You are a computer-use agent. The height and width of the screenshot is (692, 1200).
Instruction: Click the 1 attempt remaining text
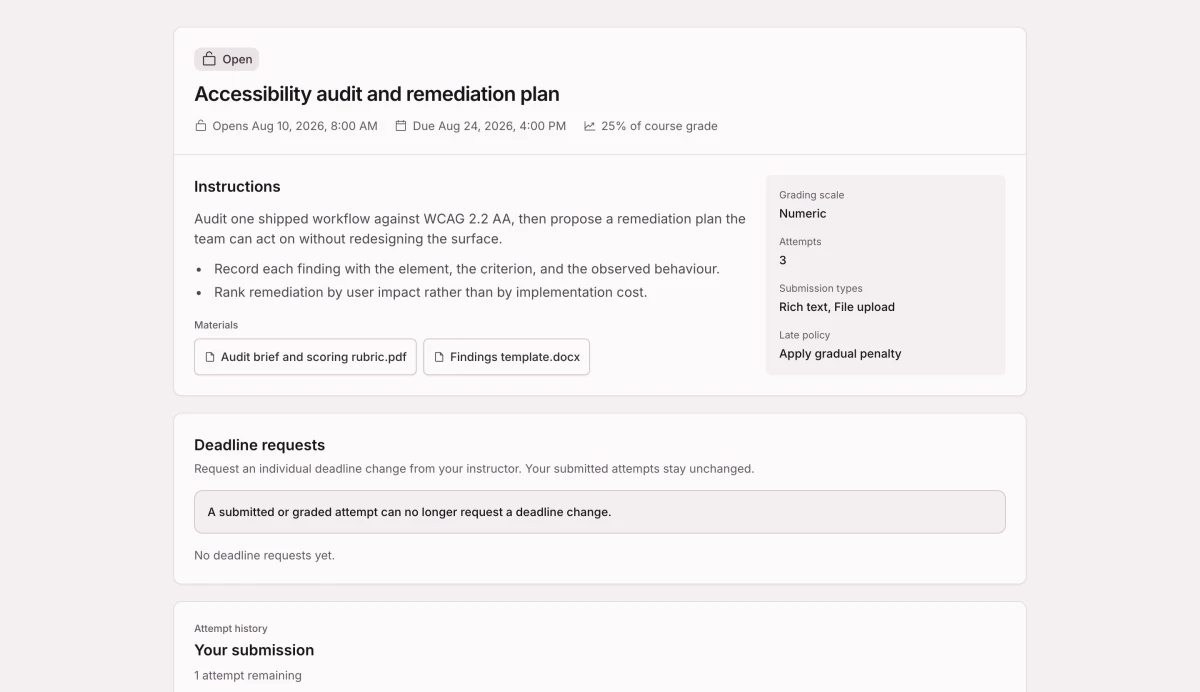pyautogui.click(x=248, y=676)
